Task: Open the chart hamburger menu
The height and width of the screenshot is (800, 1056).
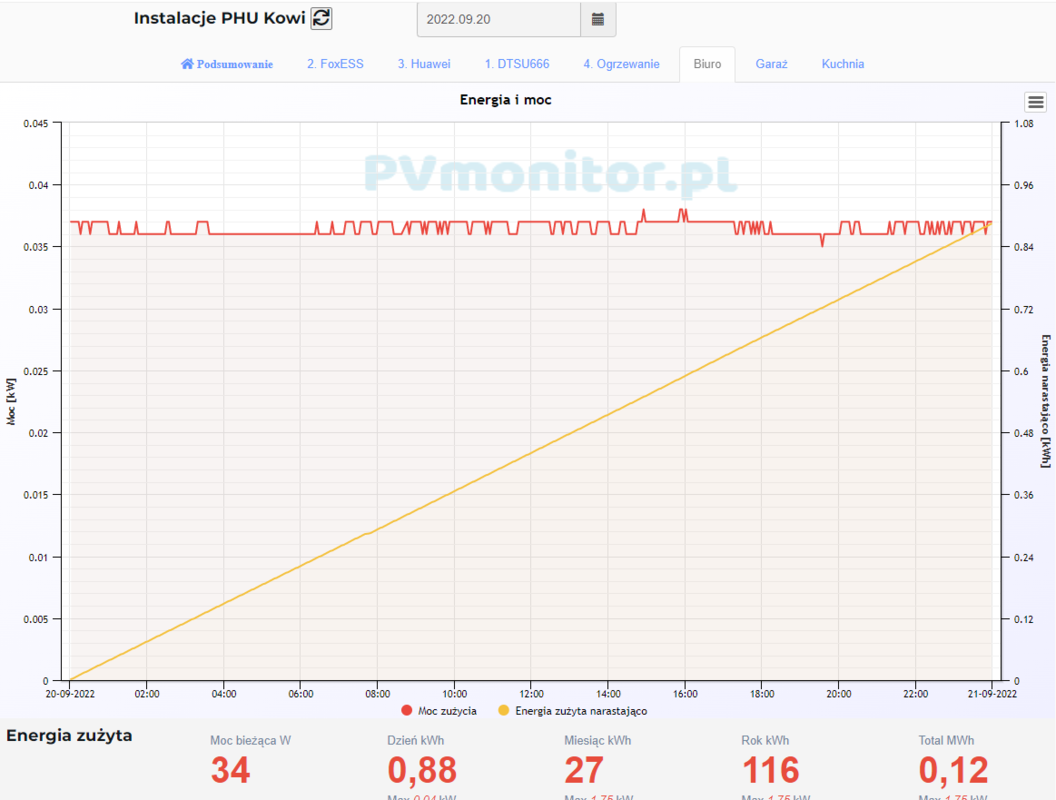Action: coord(1035,102)
